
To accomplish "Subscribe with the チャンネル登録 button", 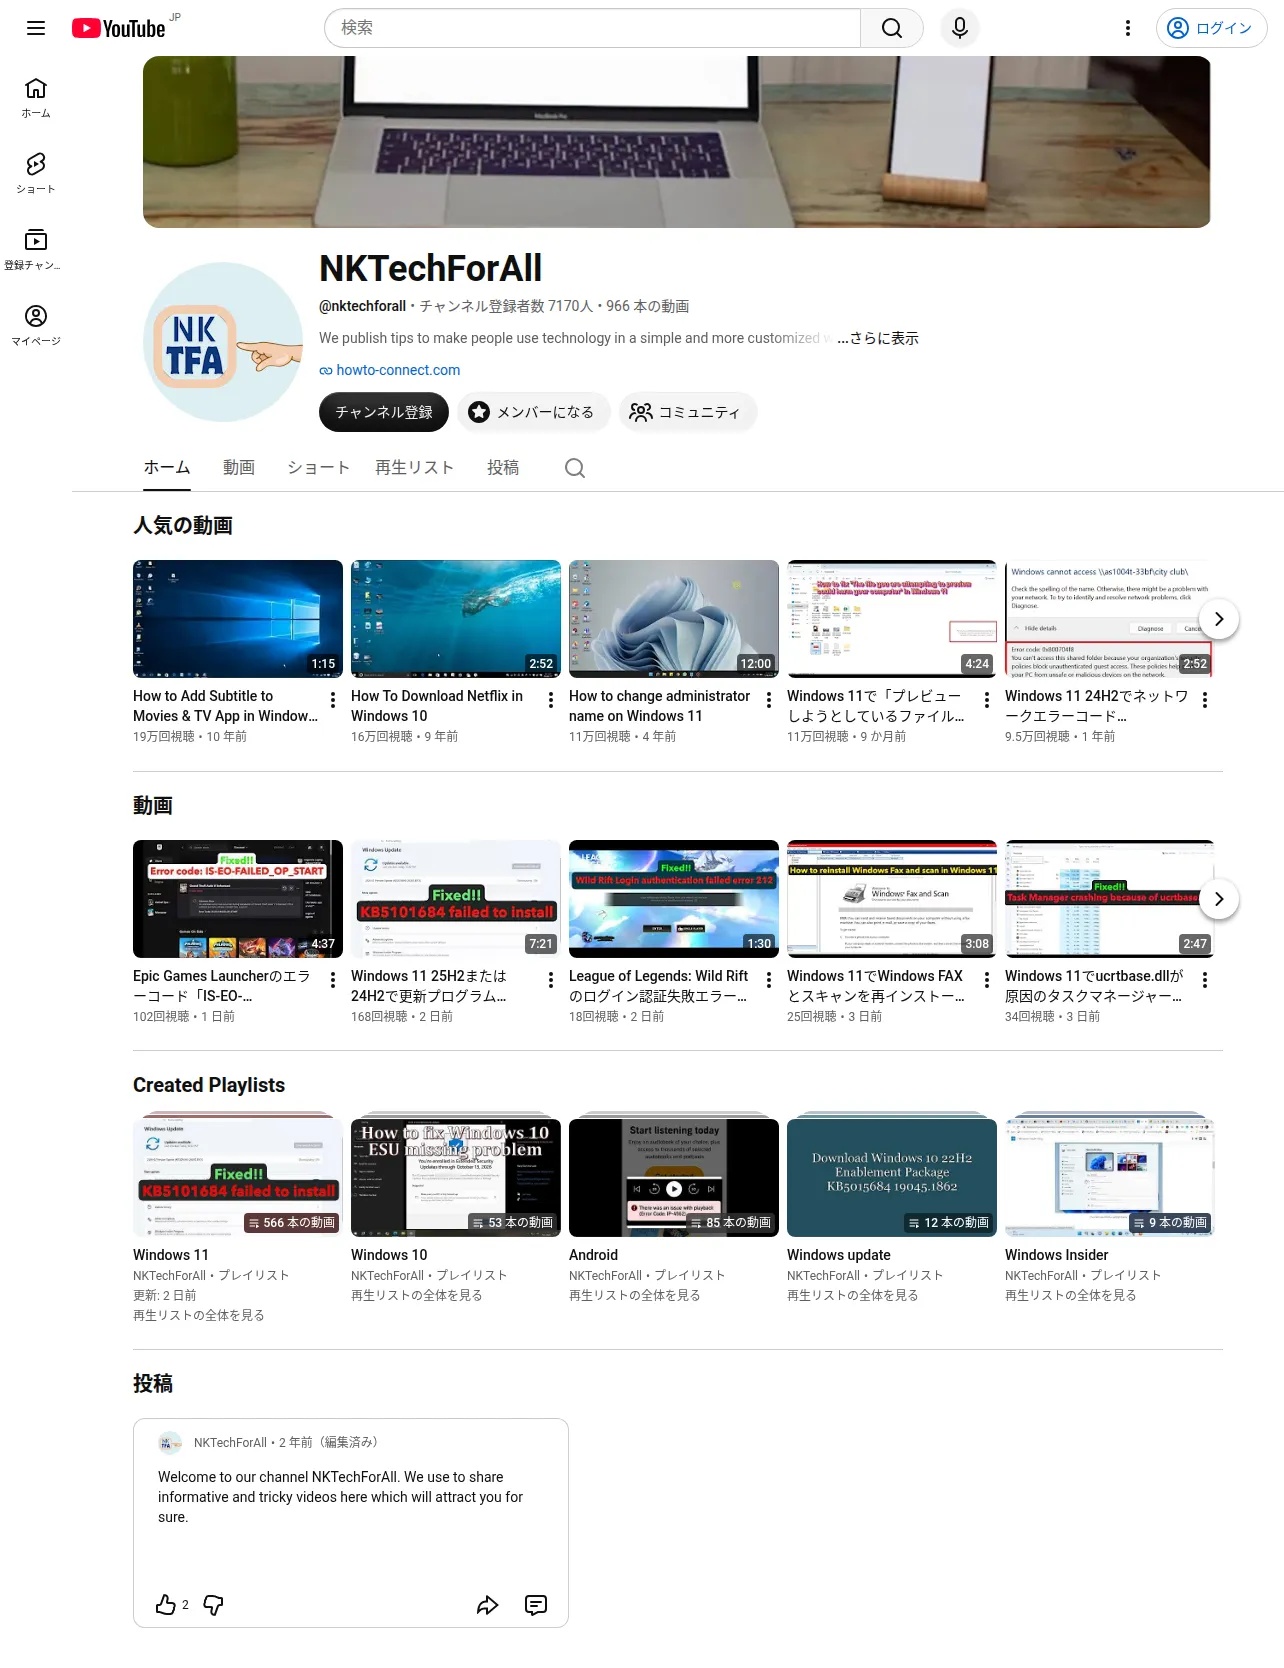I will point(384,412).
